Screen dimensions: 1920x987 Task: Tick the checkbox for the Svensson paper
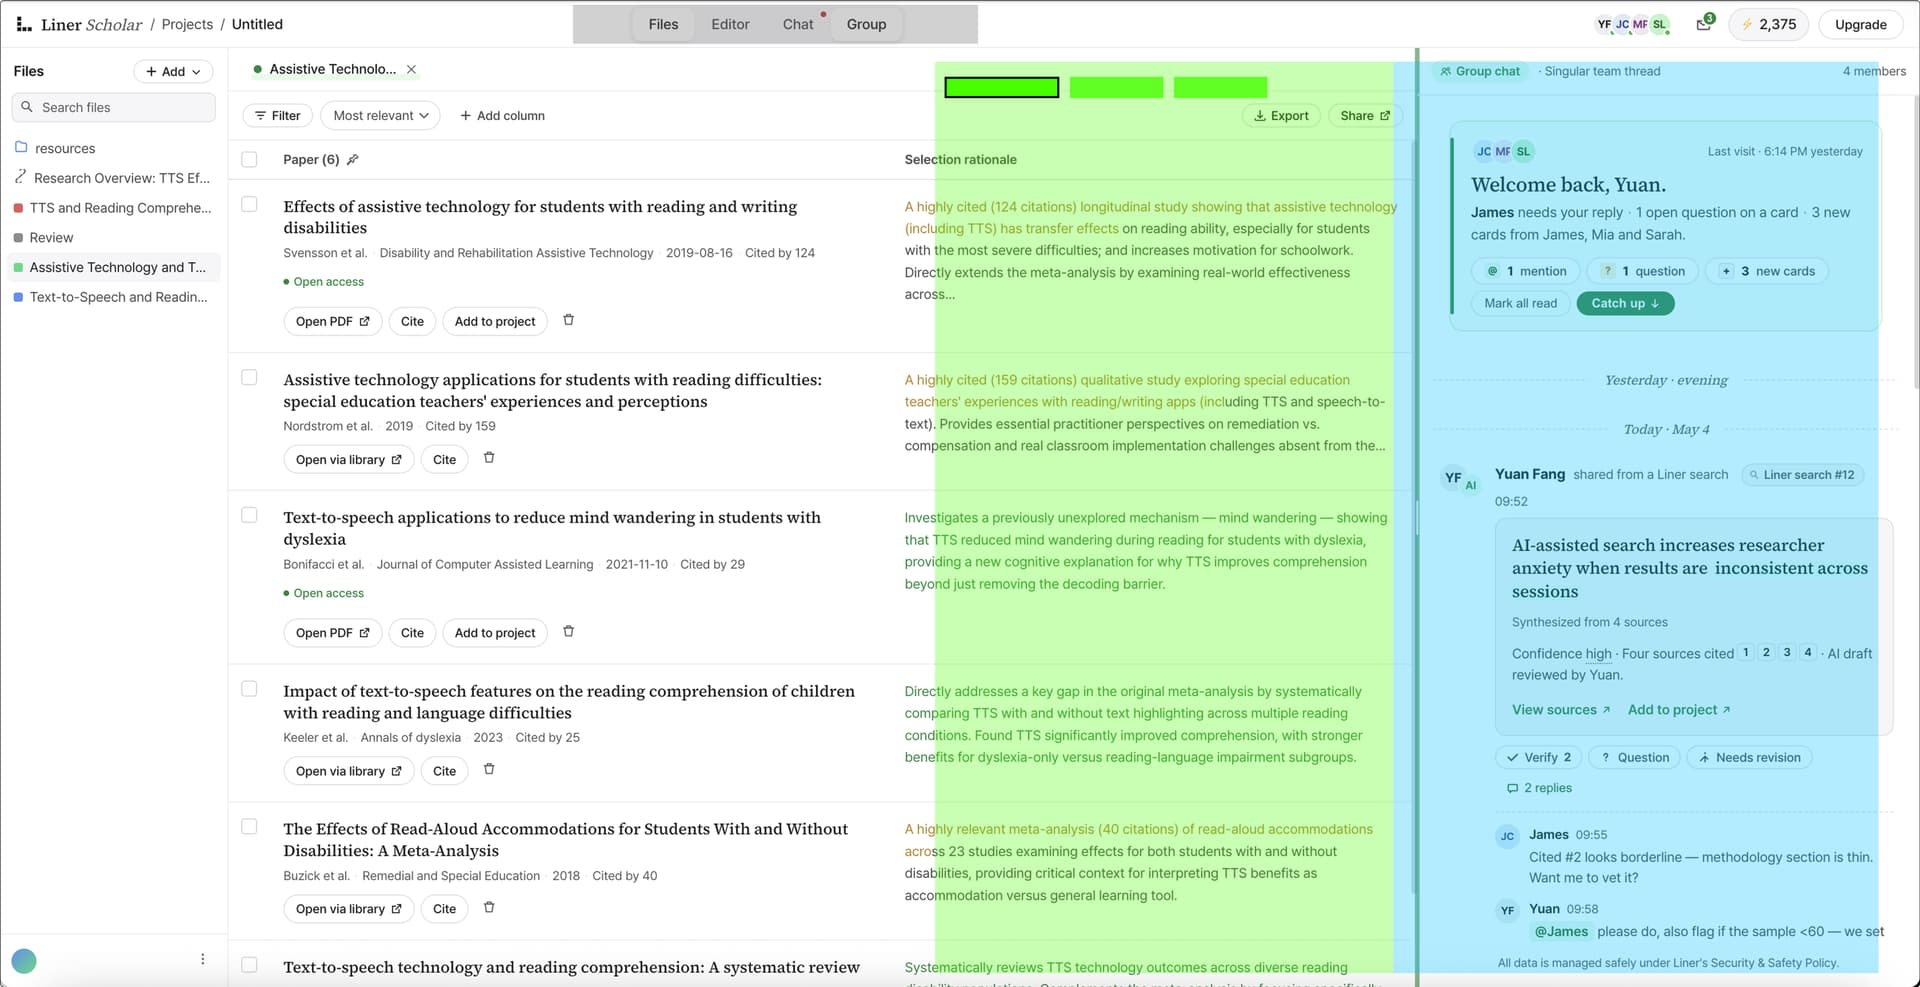(x=250, y=204)
